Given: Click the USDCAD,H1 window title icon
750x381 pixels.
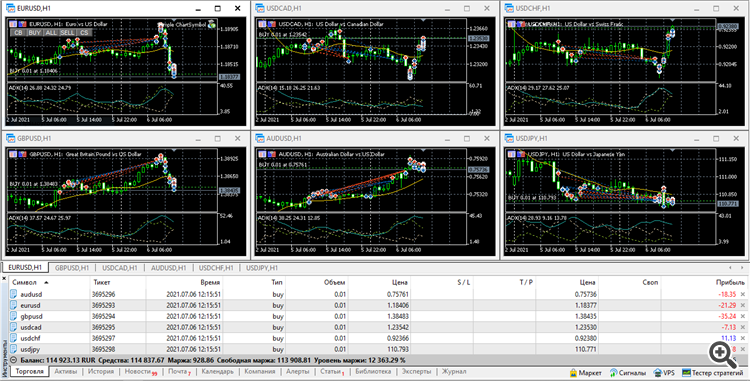Looking at the screenshot, I should (260, 8).
